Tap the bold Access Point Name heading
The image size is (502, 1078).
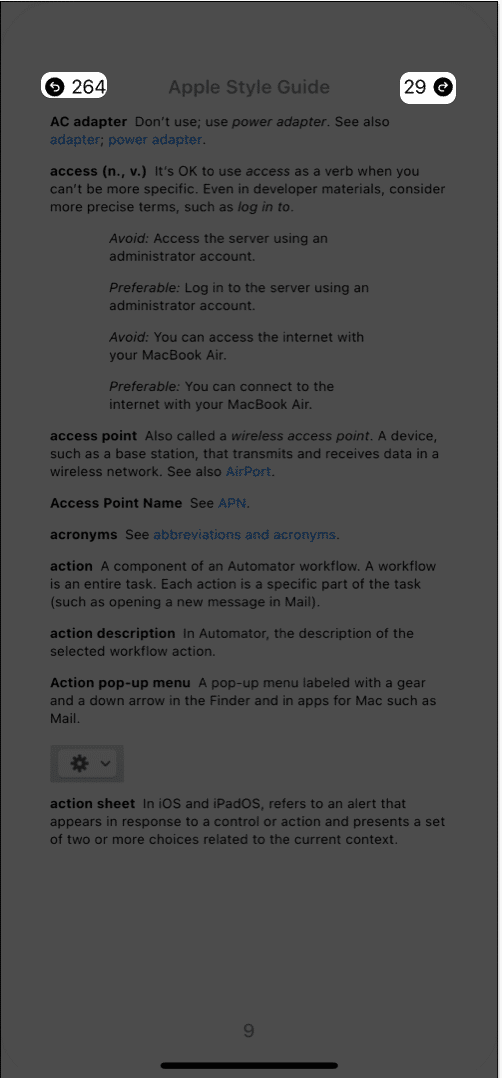(116, 503)
